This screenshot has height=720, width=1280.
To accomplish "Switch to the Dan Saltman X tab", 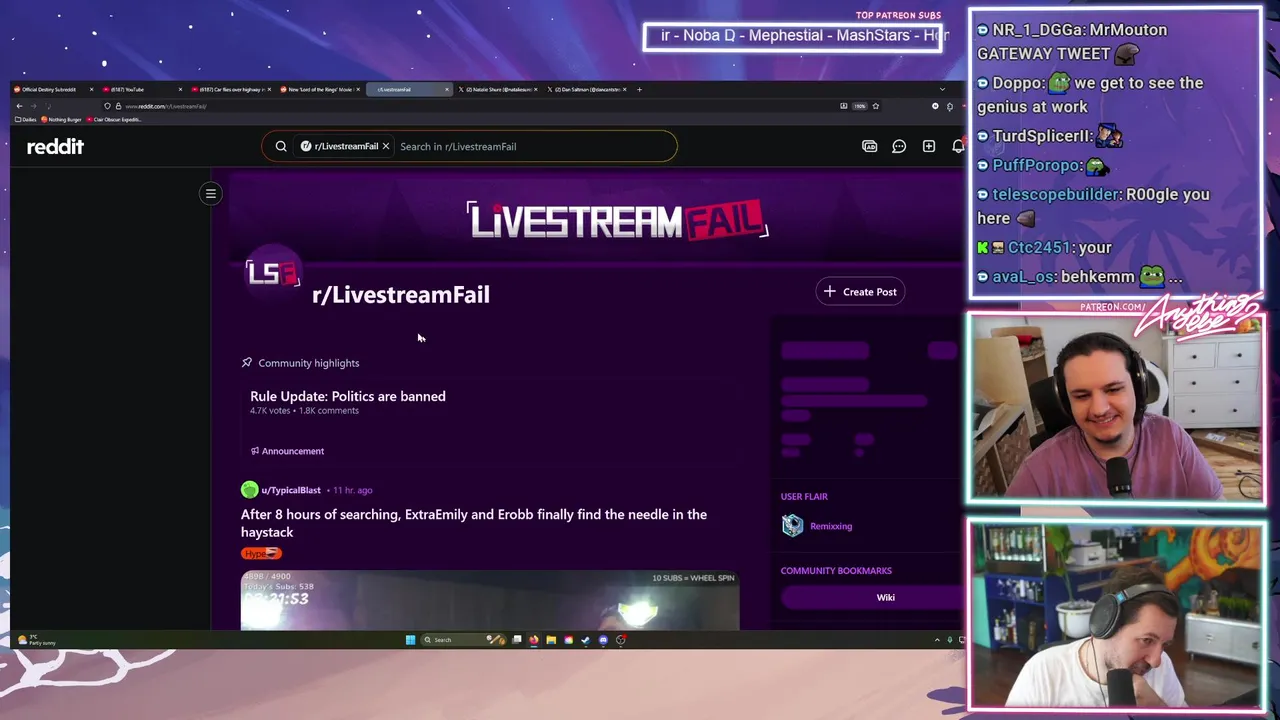I will 585,89.
